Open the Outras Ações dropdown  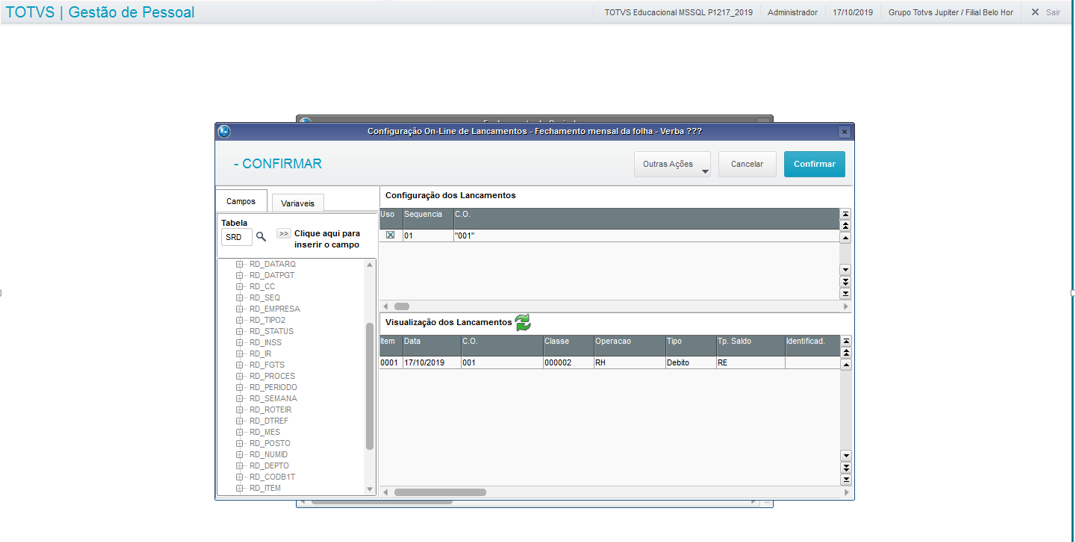pos(672,164)
